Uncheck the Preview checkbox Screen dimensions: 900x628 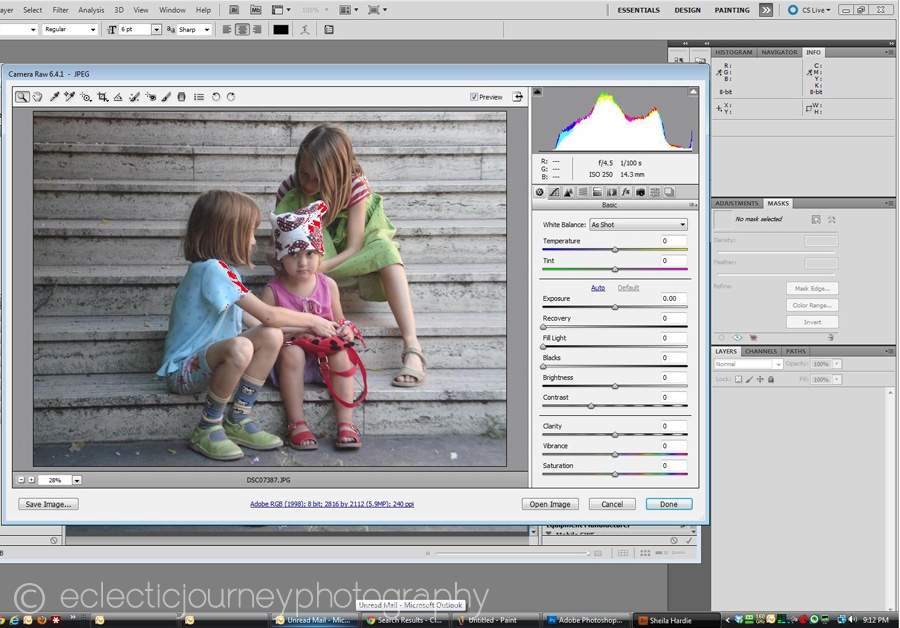474,97
